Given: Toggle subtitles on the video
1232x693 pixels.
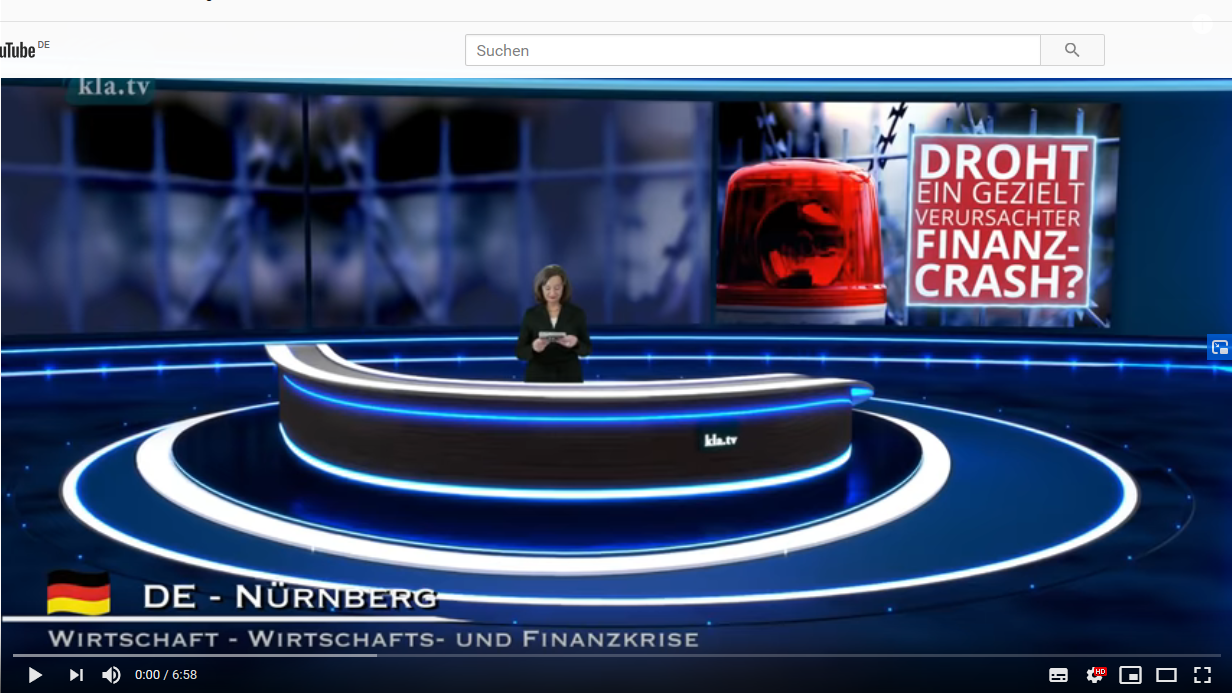Looking at the screenshot, I should pyautogui.click(x=1058, y=675).
